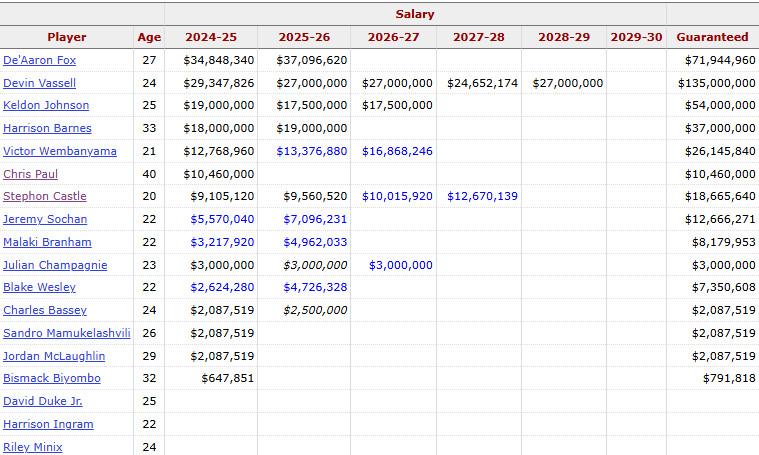Click Julian Champagnie's blue 2026-27 $3,000,000
The height and width of the screenshot is (455, 759).
point(400,265)
